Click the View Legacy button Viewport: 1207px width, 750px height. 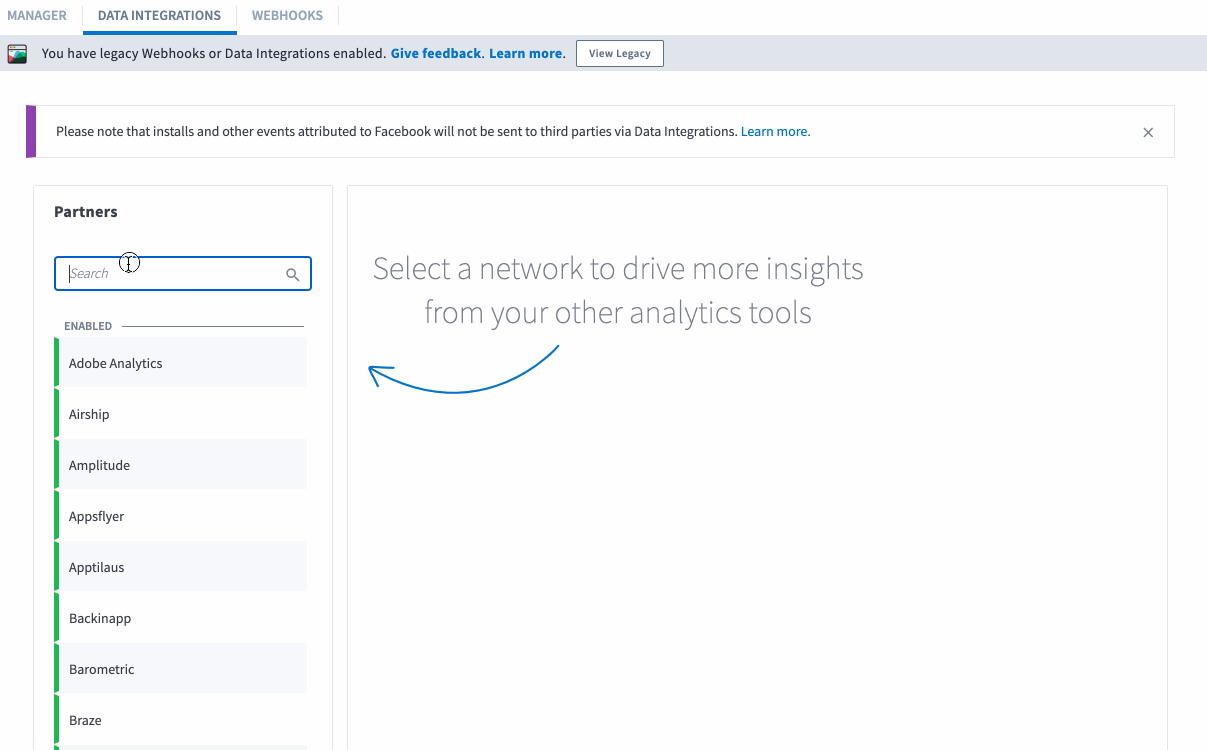click(x=620, y=54)
